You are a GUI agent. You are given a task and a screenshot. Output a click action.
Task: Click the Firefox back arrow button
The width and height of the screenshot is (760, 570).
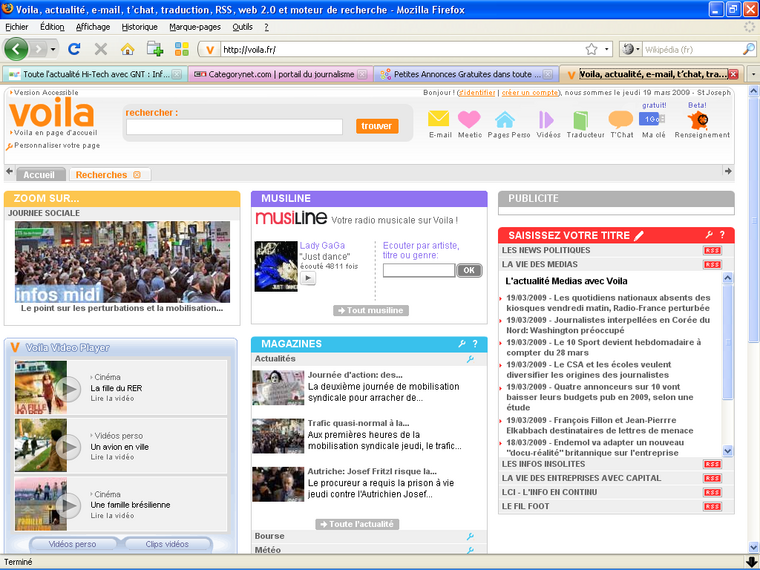pyautogui.click(x=16, y=49)
